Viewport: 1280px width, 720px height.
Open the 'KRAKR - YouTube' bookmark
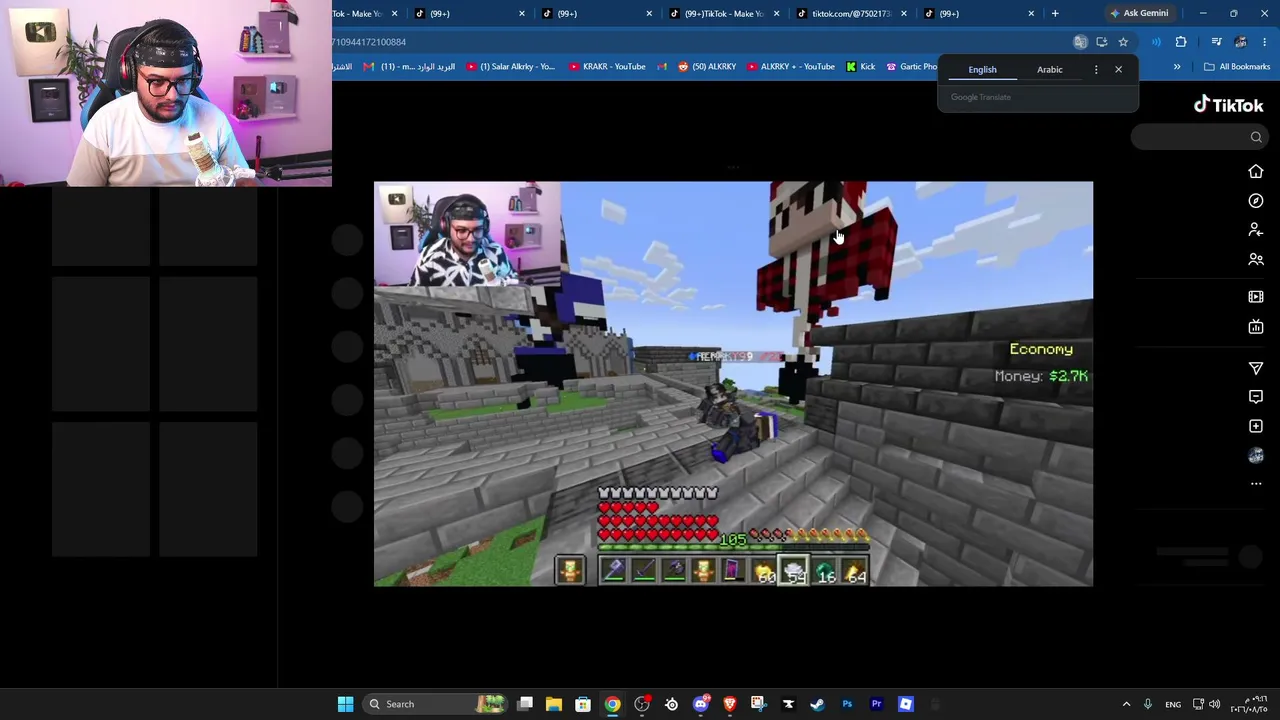(x=607, y=67)
